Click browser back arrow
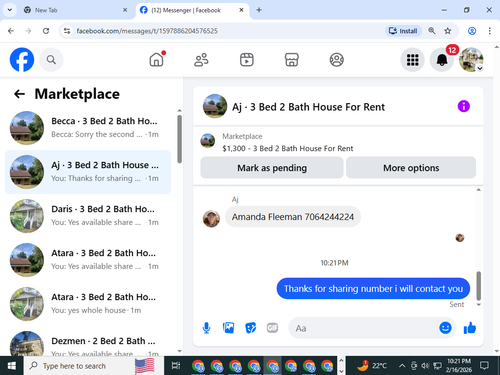This screenshot has height=375, width=500. pyautogui.click(x=11, y=31)
